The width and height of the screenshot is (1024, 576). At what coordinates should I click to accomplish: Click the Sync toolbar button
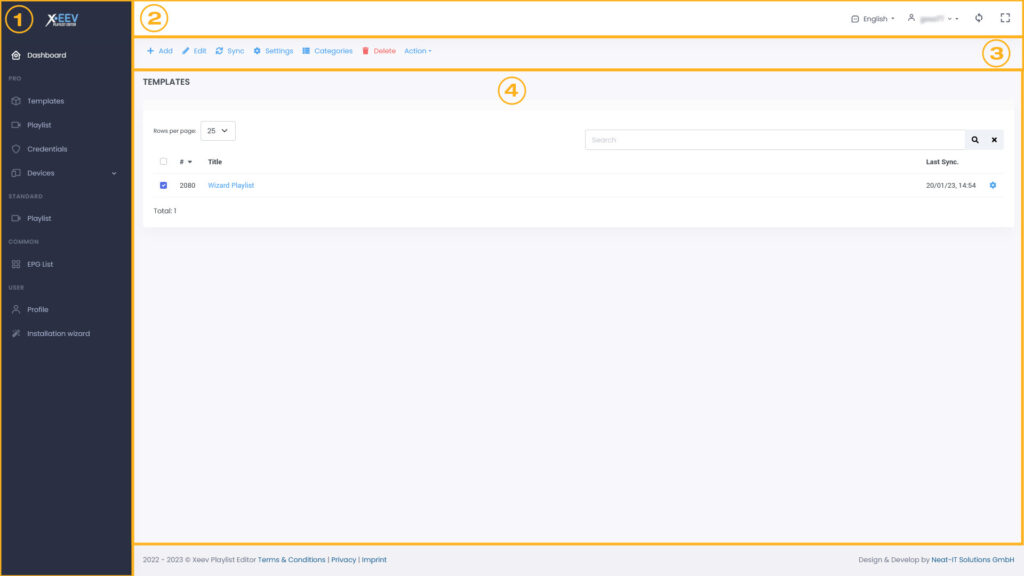coord(230,51)
